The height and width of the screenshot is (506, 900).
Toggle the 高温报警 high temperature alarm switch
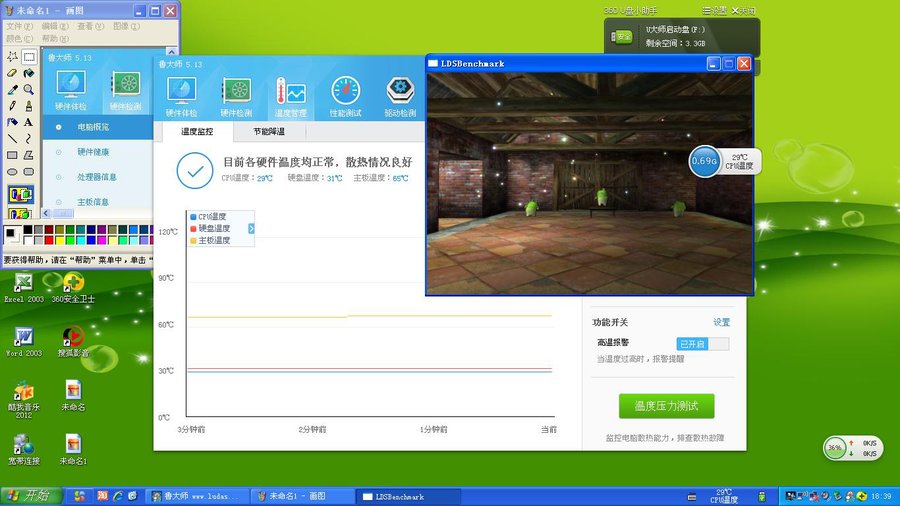pos(703,344)
